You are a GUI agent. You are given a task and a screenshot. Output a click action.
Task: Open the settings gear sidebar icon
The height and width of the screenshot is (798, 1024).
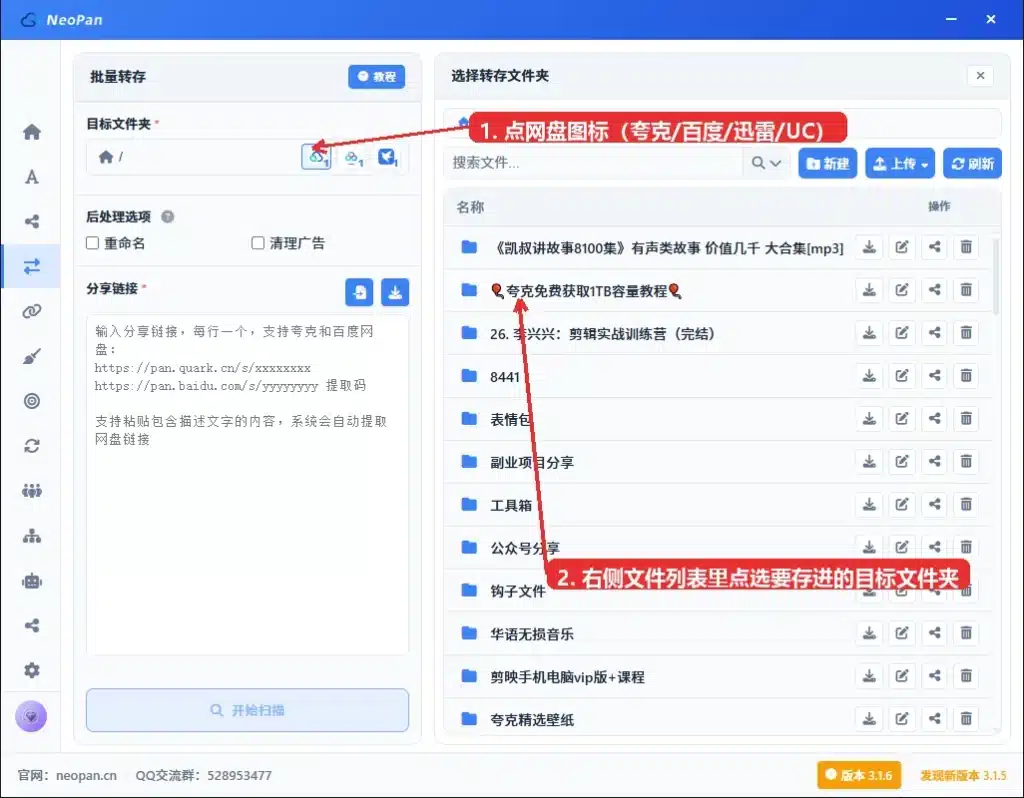31,670
